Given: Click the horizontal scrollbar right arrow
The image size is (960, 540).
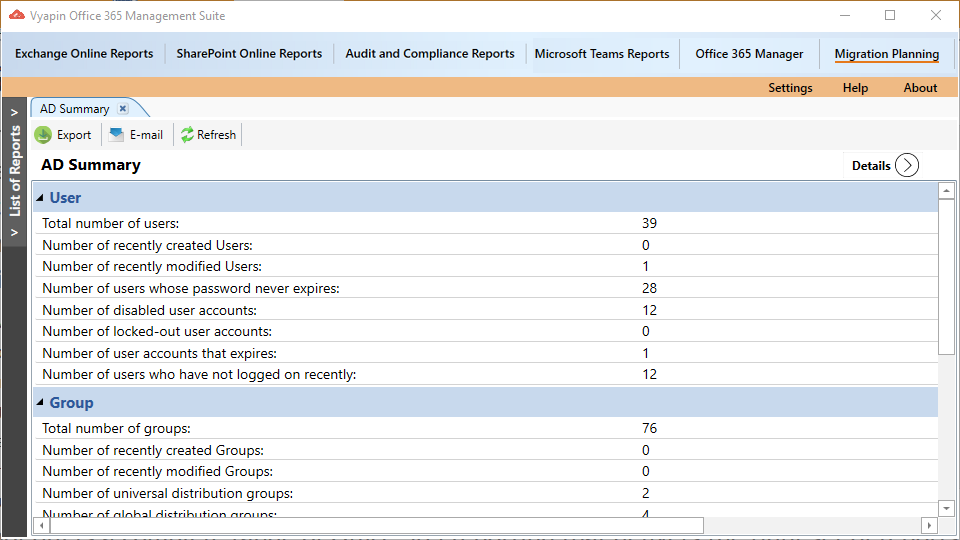Looking at the screenshot, I should tap(929, 525).
